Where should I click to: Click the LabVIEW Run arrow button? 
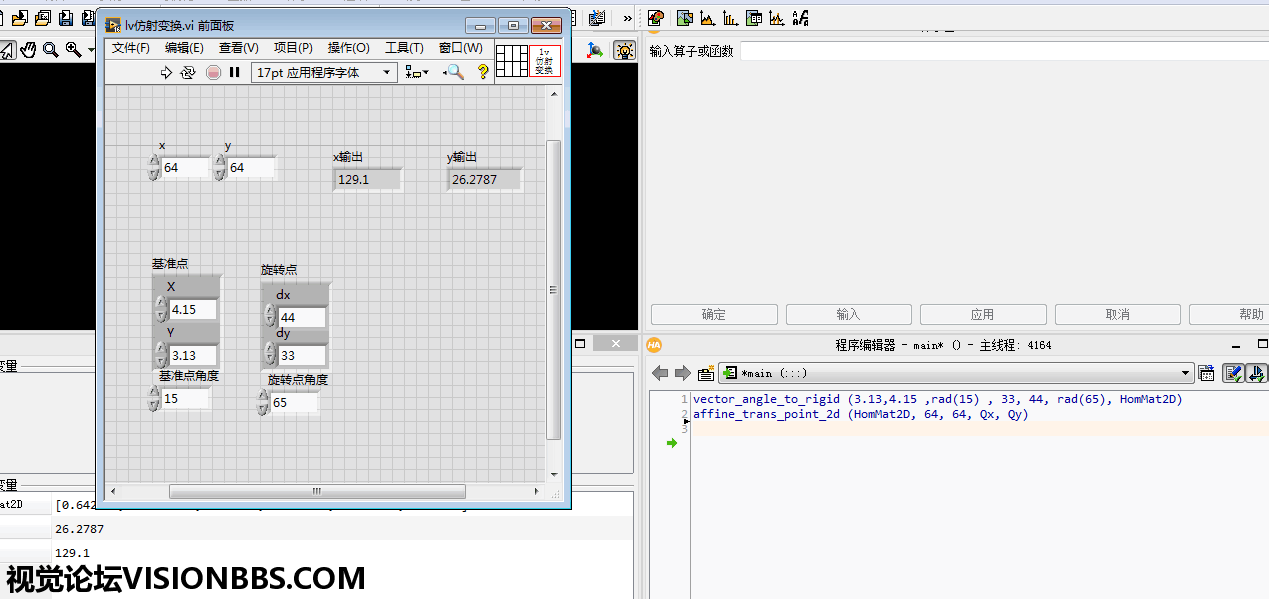pos(167,72)
